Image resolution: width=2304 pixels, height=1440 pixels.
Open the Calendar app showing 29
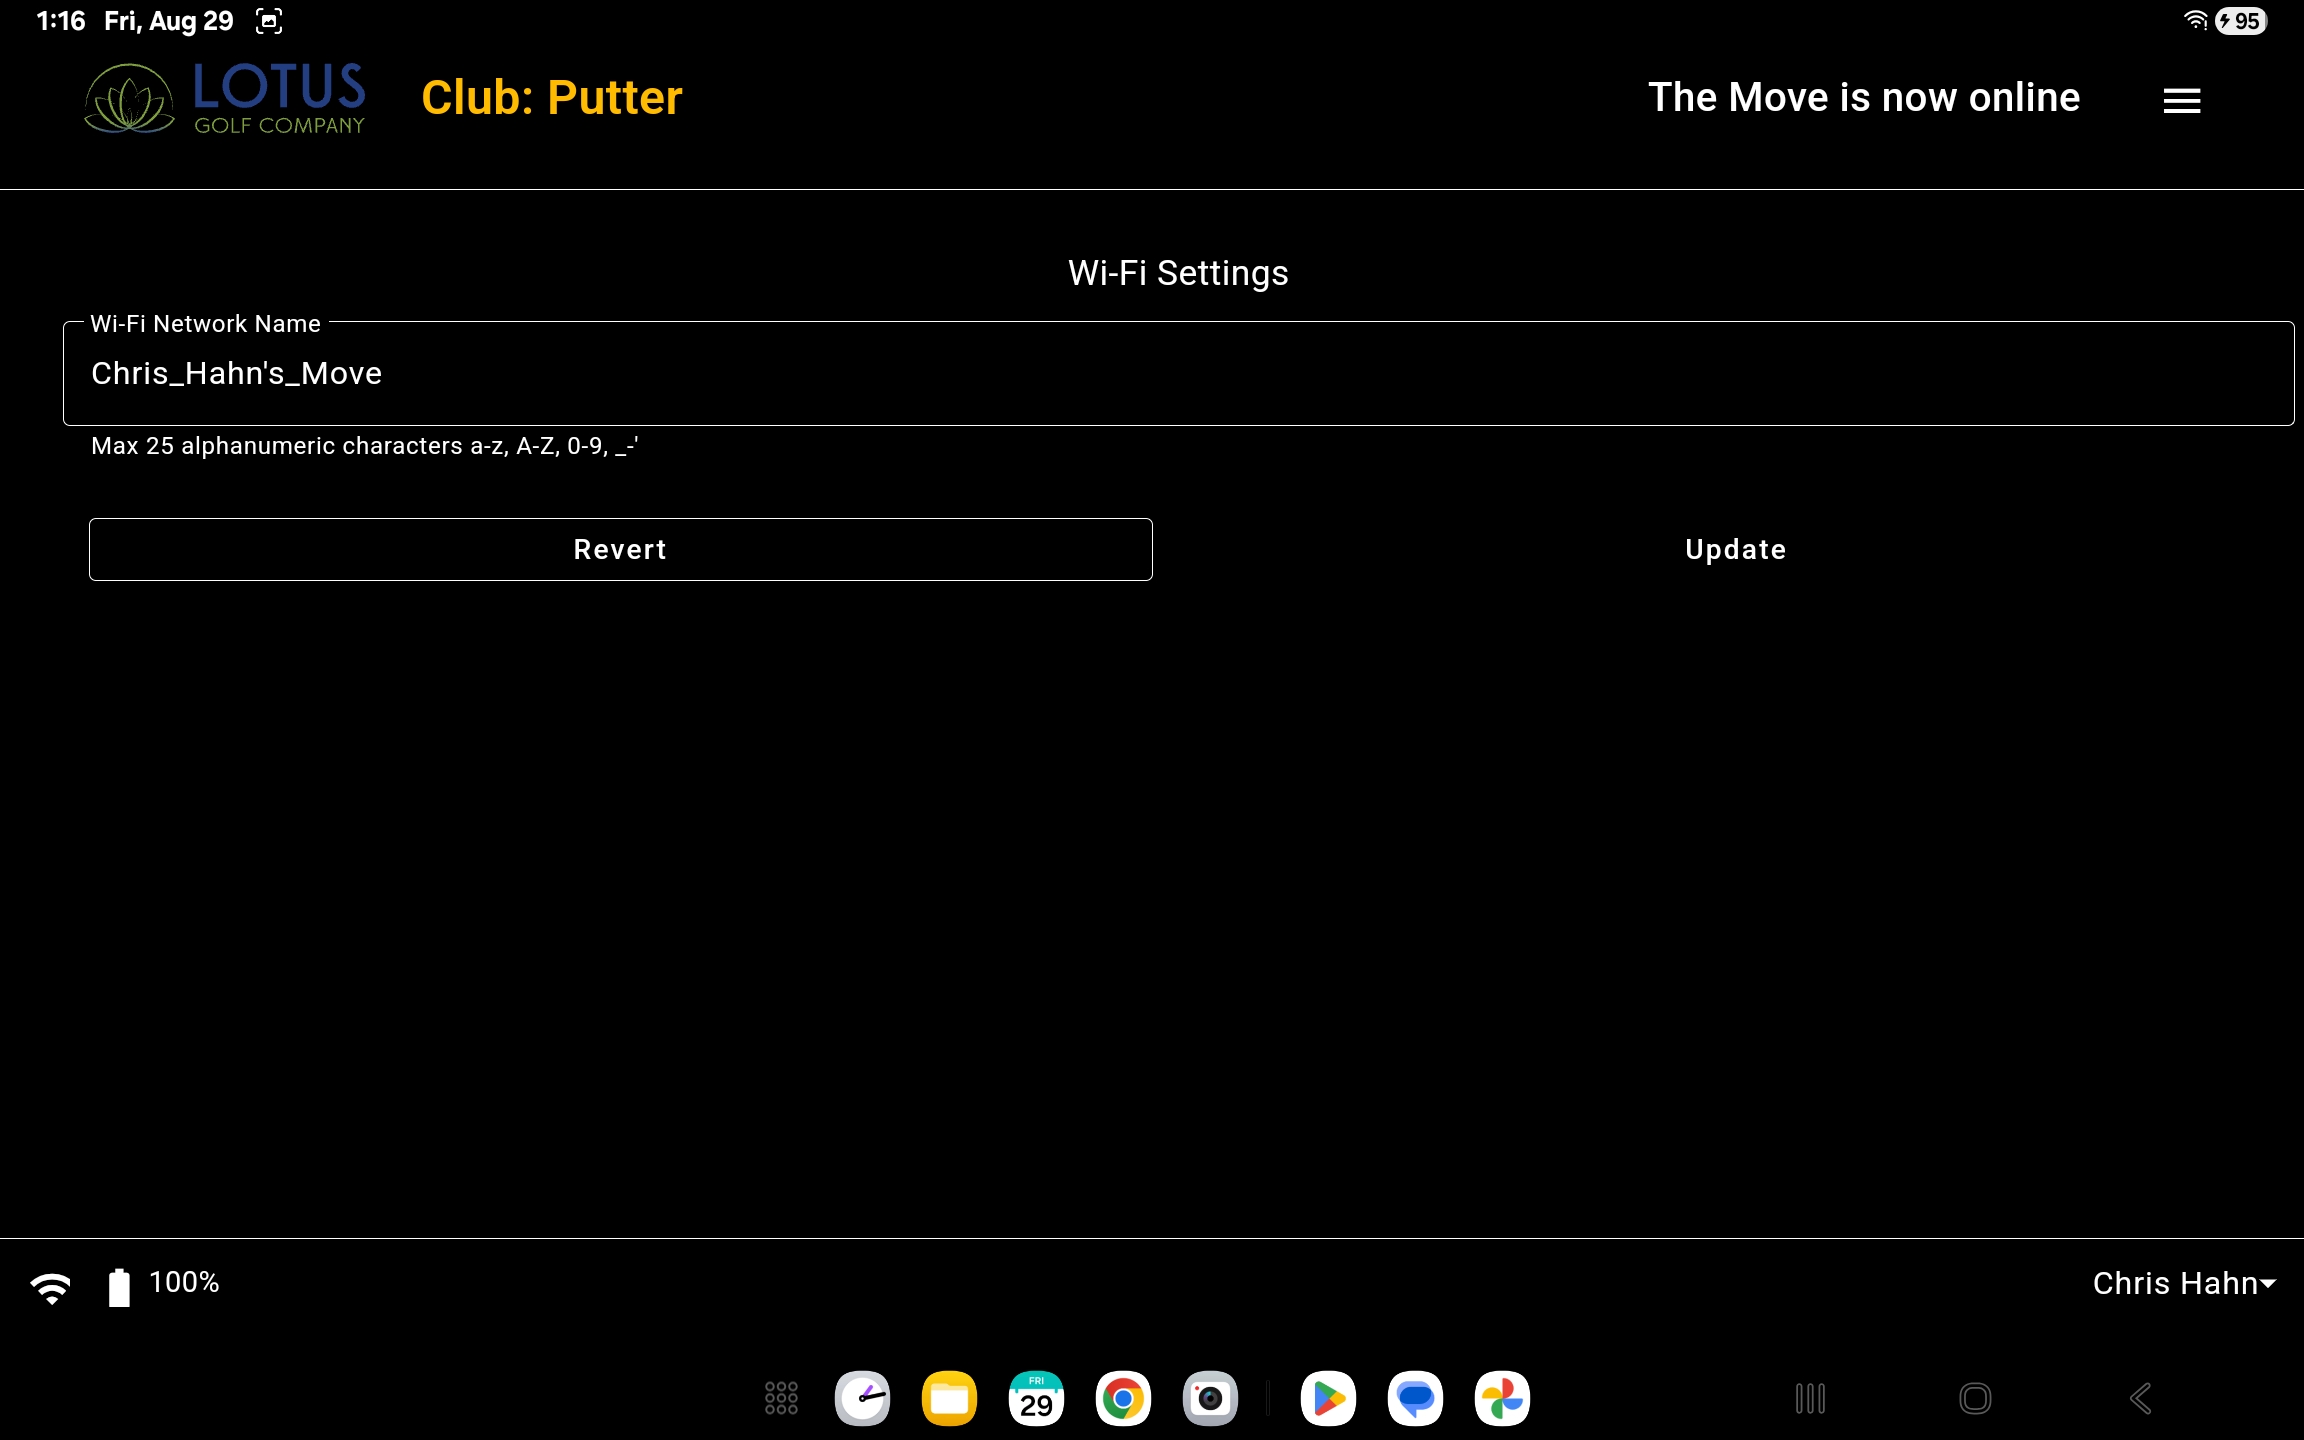pos(1036,1398)
